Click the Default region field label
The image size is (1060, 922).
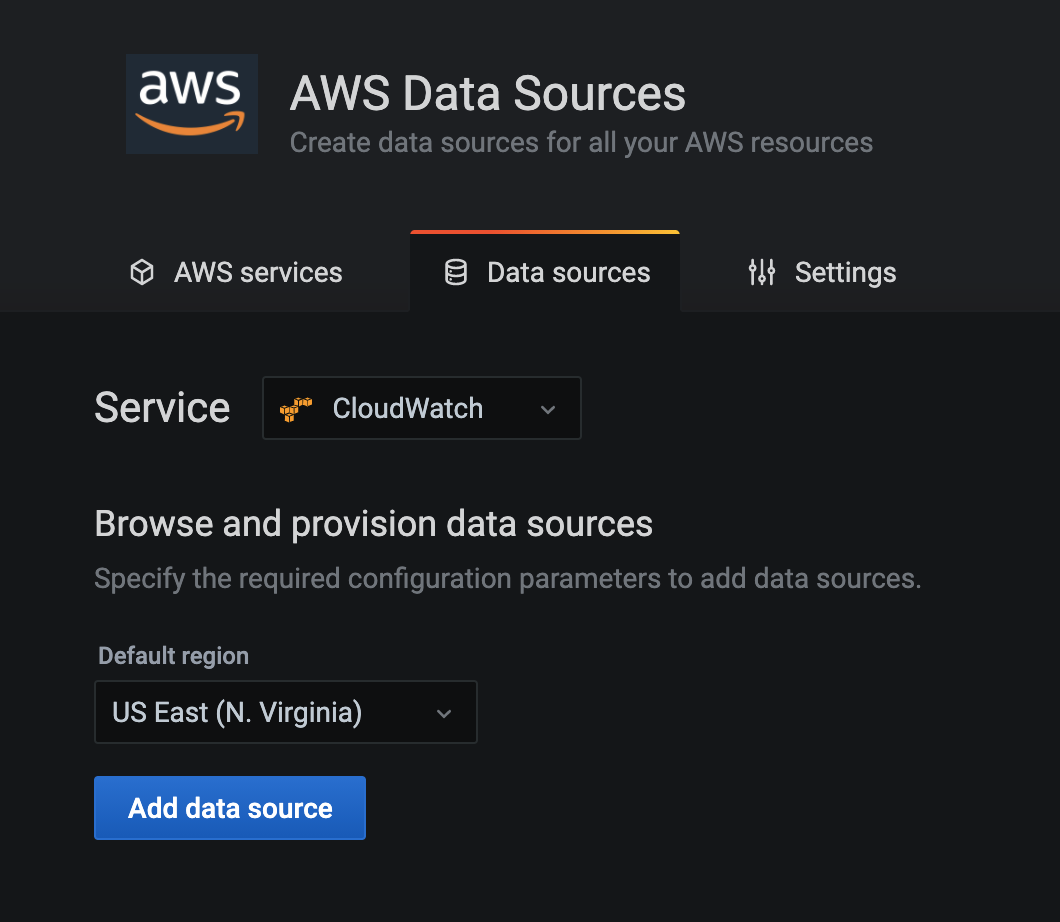point(173,656)
